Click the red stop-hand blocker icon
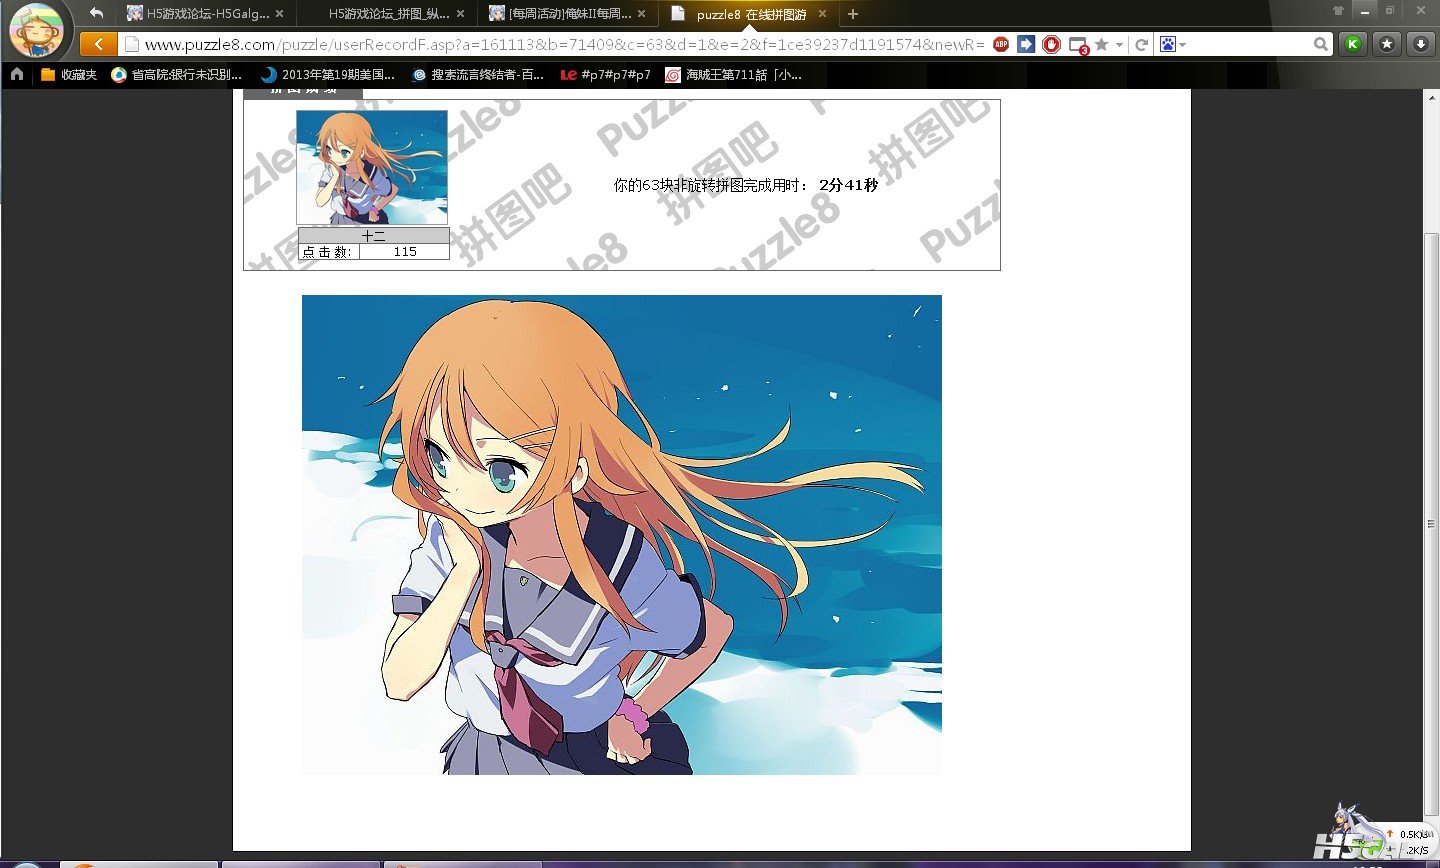 1051,44
